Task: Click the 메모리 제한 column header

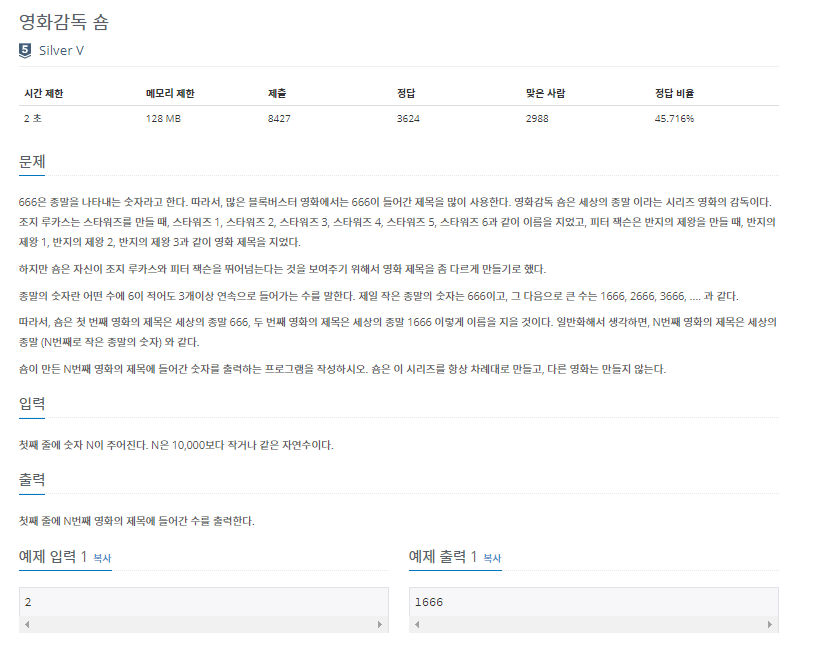Action: click(170, 93)
